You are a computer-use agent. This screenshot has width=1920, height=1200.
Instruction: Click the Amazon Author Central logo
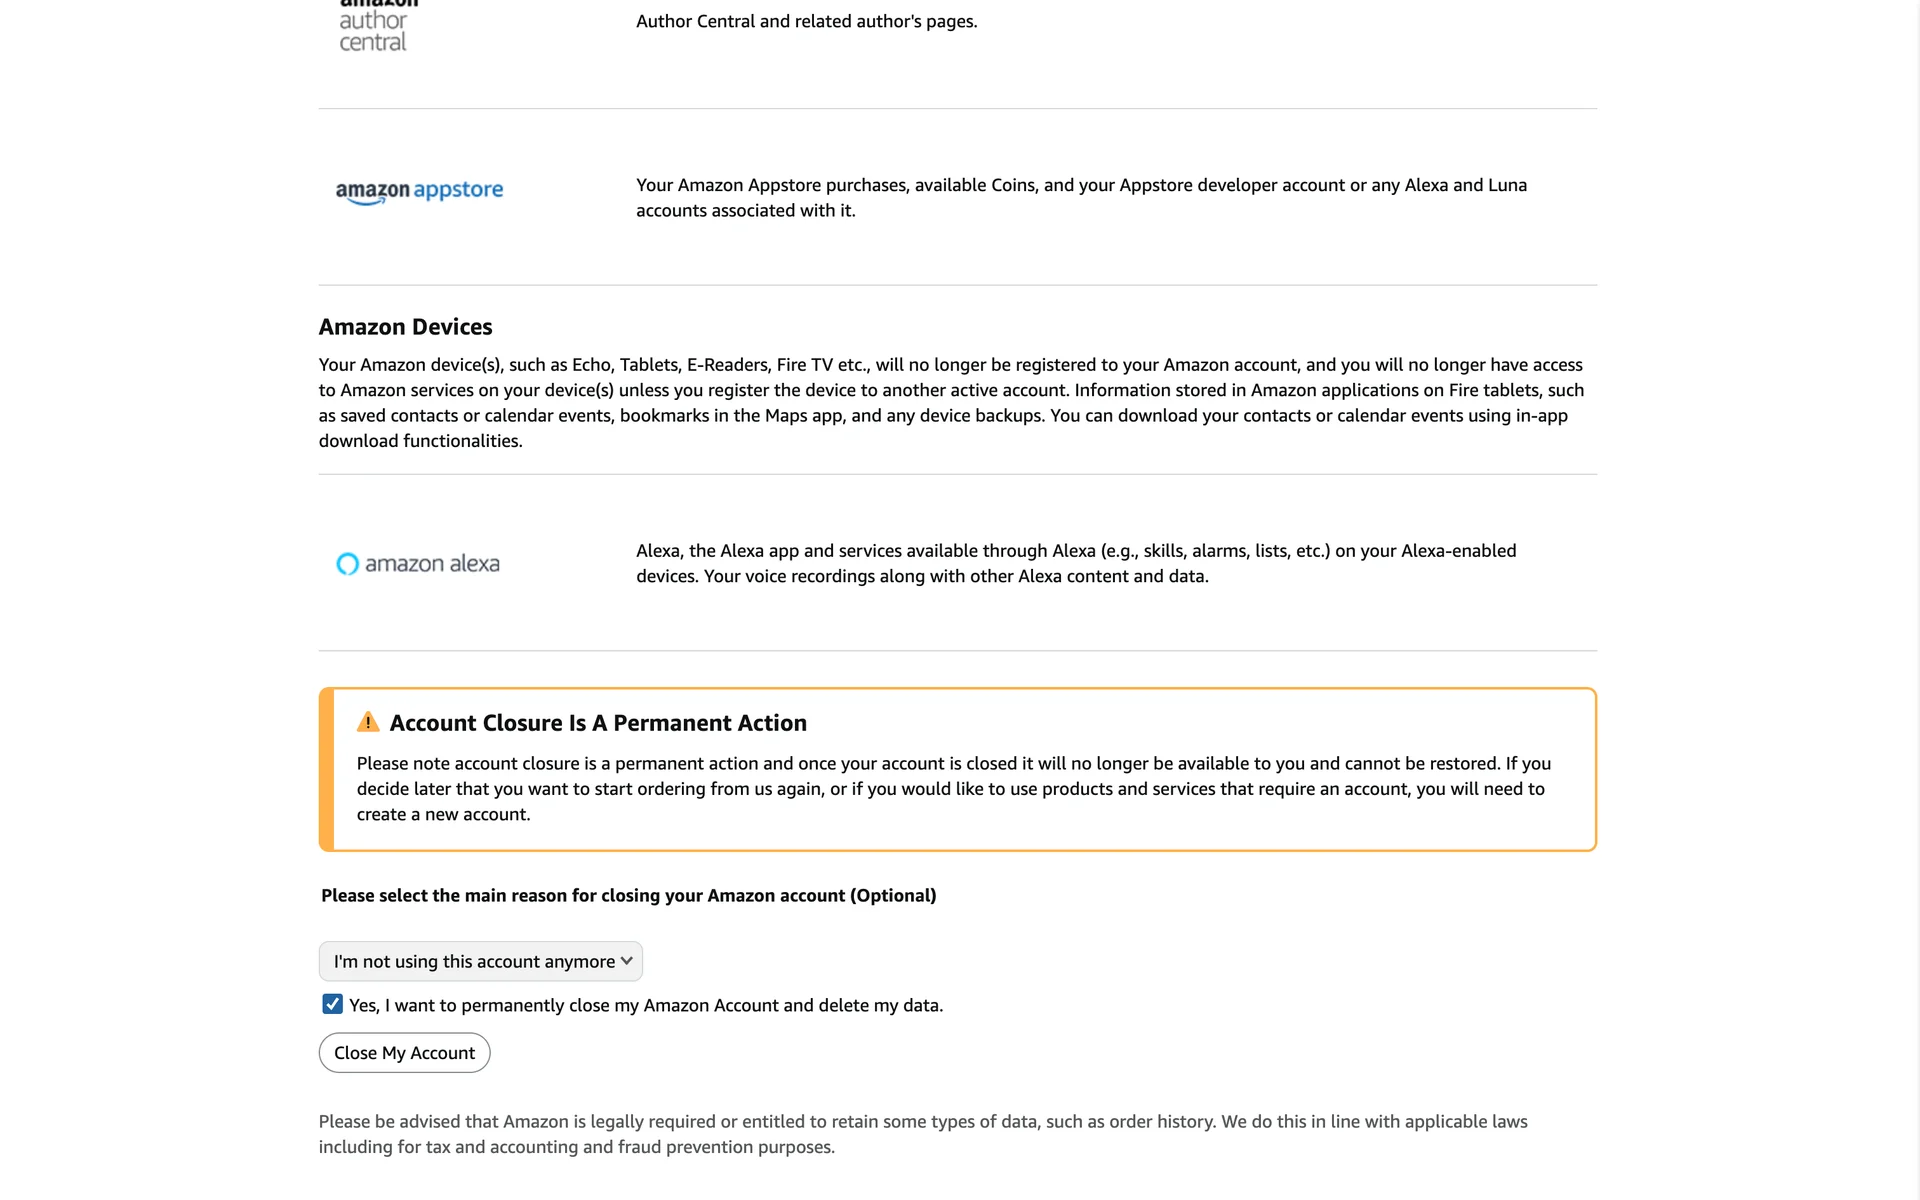tap(374, 28)
